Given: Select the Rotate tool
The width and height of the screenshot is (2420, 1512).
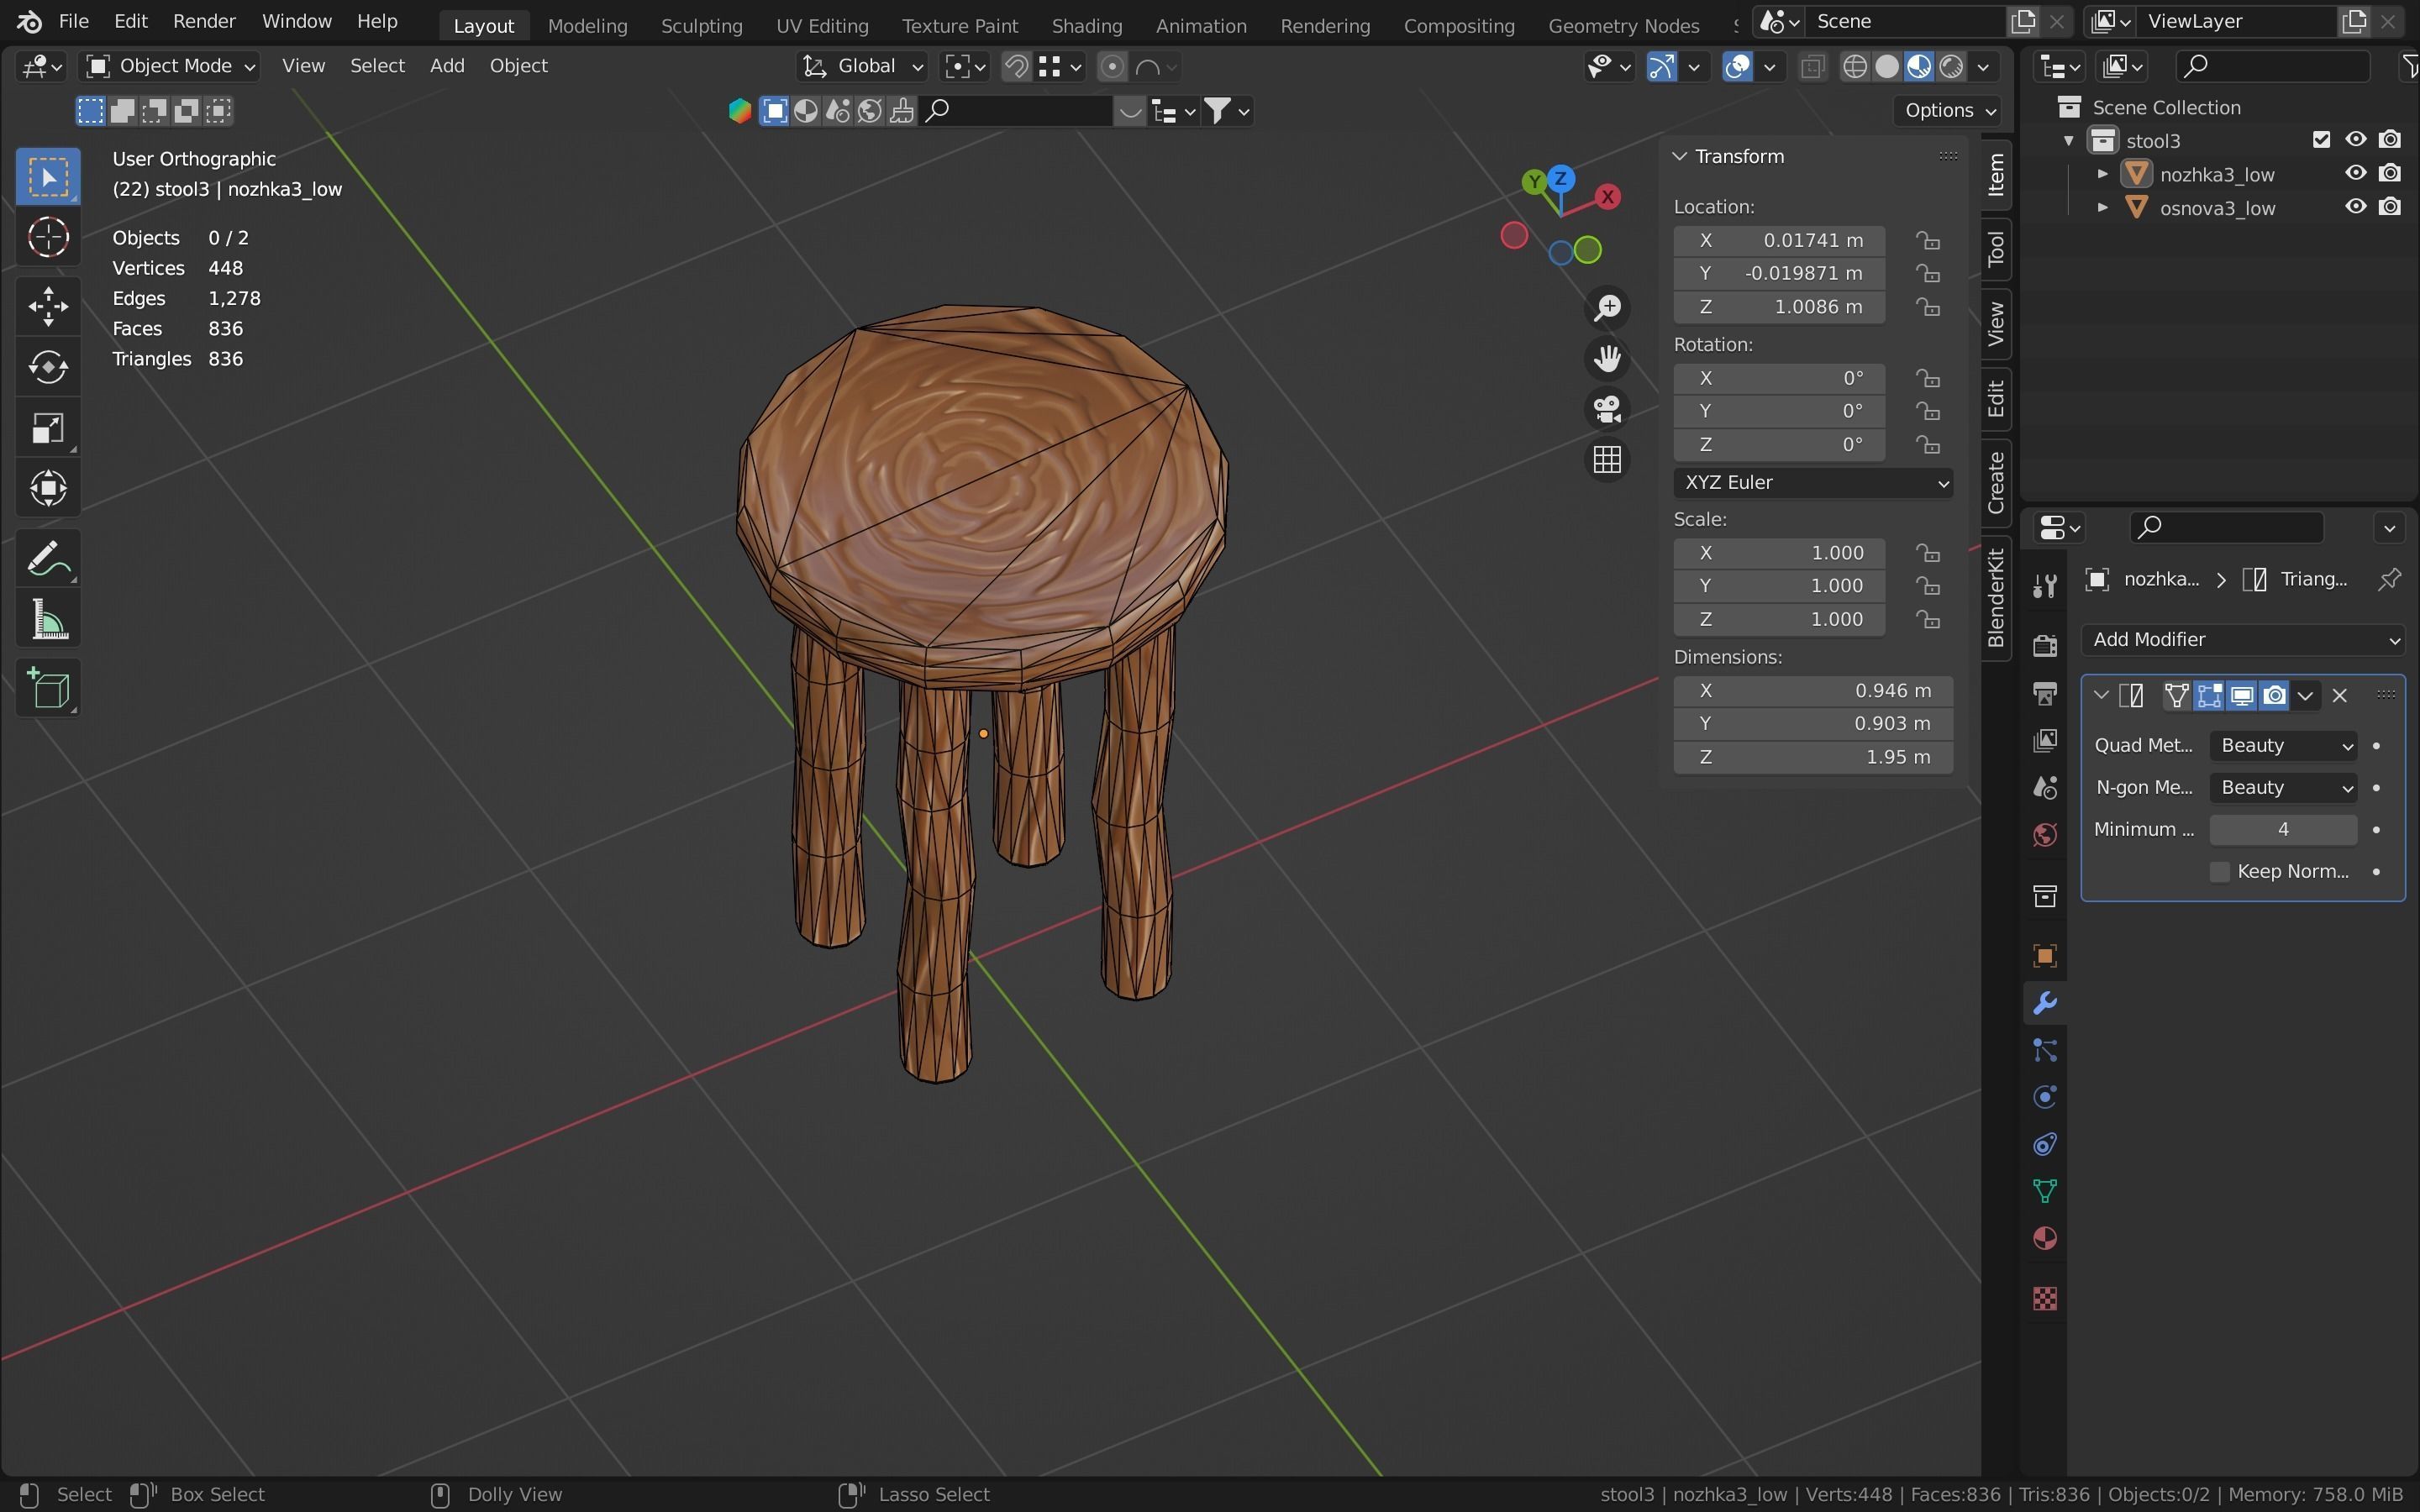Looking at the screenshot, I should (x=48, y=367).
